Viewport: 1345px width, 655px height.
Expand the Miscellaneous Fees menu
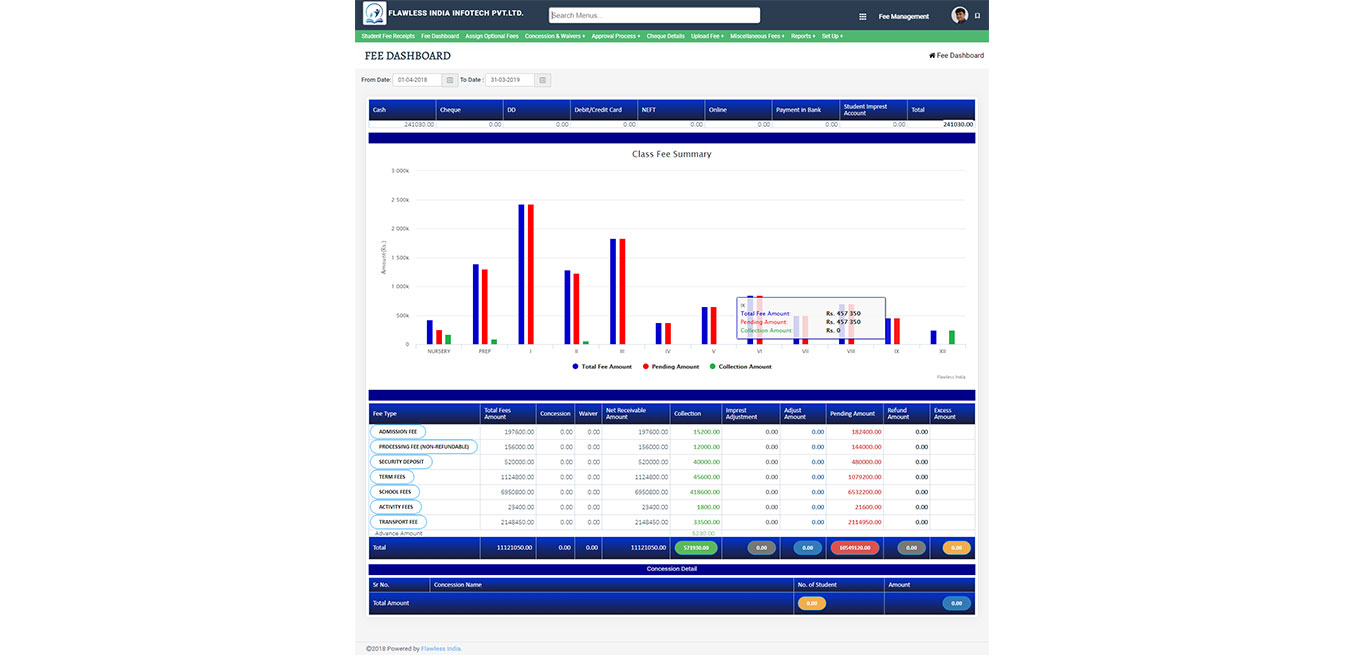pos(757,36)
